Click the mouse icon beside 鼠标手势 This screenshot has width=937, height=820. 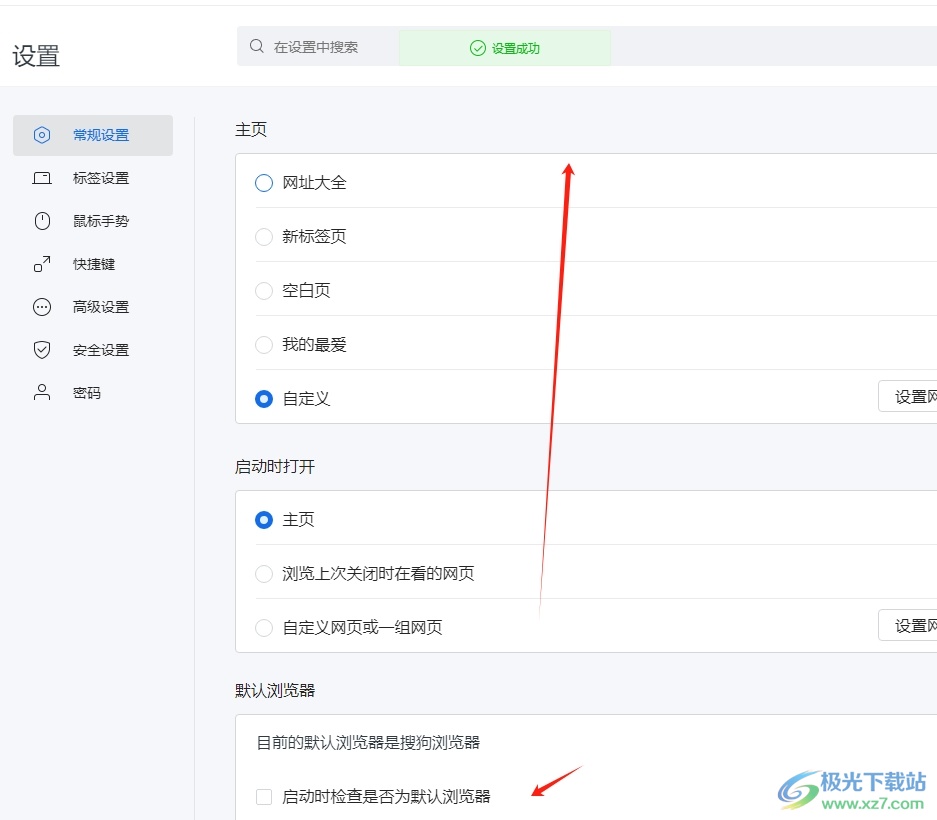[x=42, y=221]
